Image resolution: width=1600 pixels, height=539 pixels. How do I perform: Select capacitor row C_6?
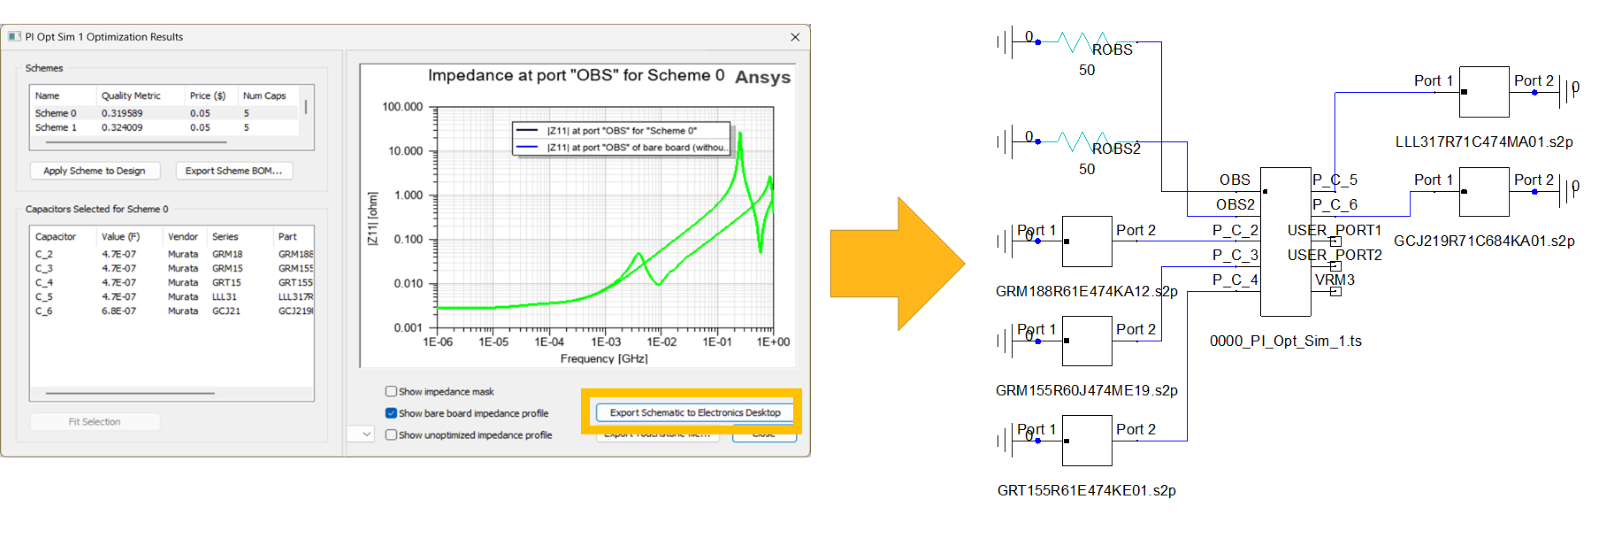(x=172, y=311)
